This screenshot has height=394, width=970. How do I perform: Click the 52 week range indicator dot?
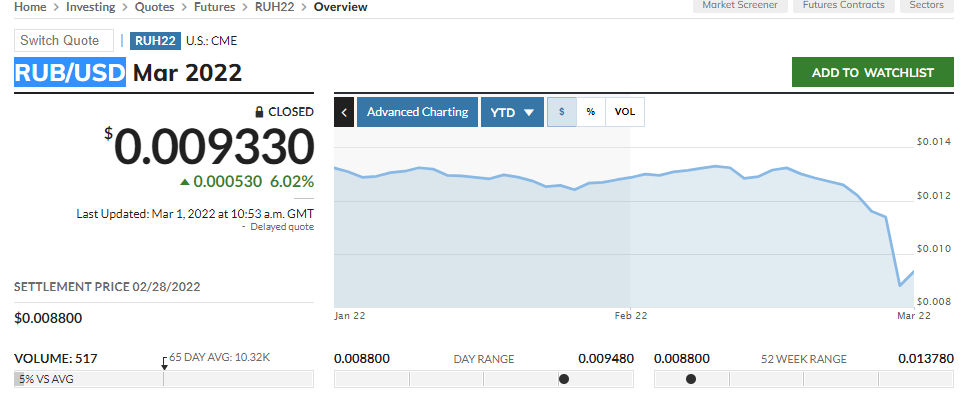pyautogui.click(x=690, y=379)
